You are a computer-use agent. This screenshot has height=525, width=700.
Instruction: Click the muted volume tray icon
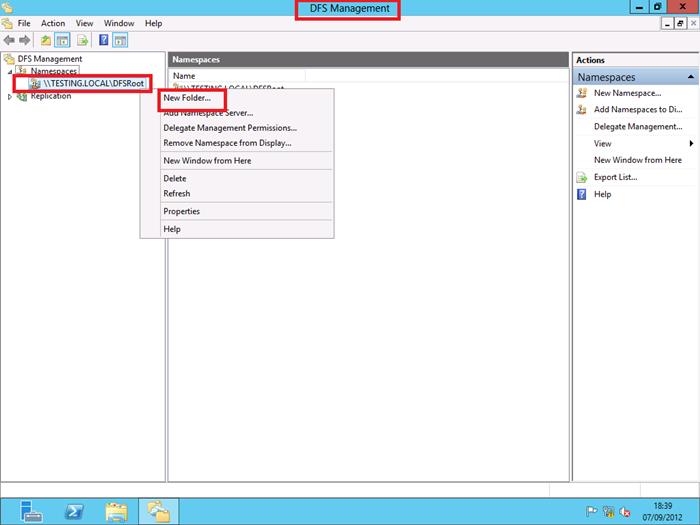[625, 512]
